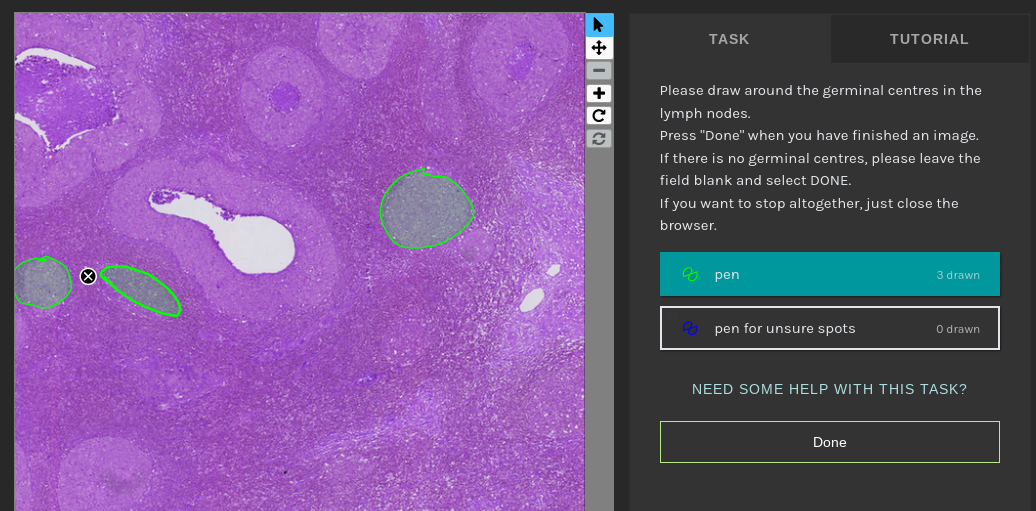The image size is (1036, 511).
Task: Click 'If you want to stop altogether' text
Action: [x=809, y=214]
